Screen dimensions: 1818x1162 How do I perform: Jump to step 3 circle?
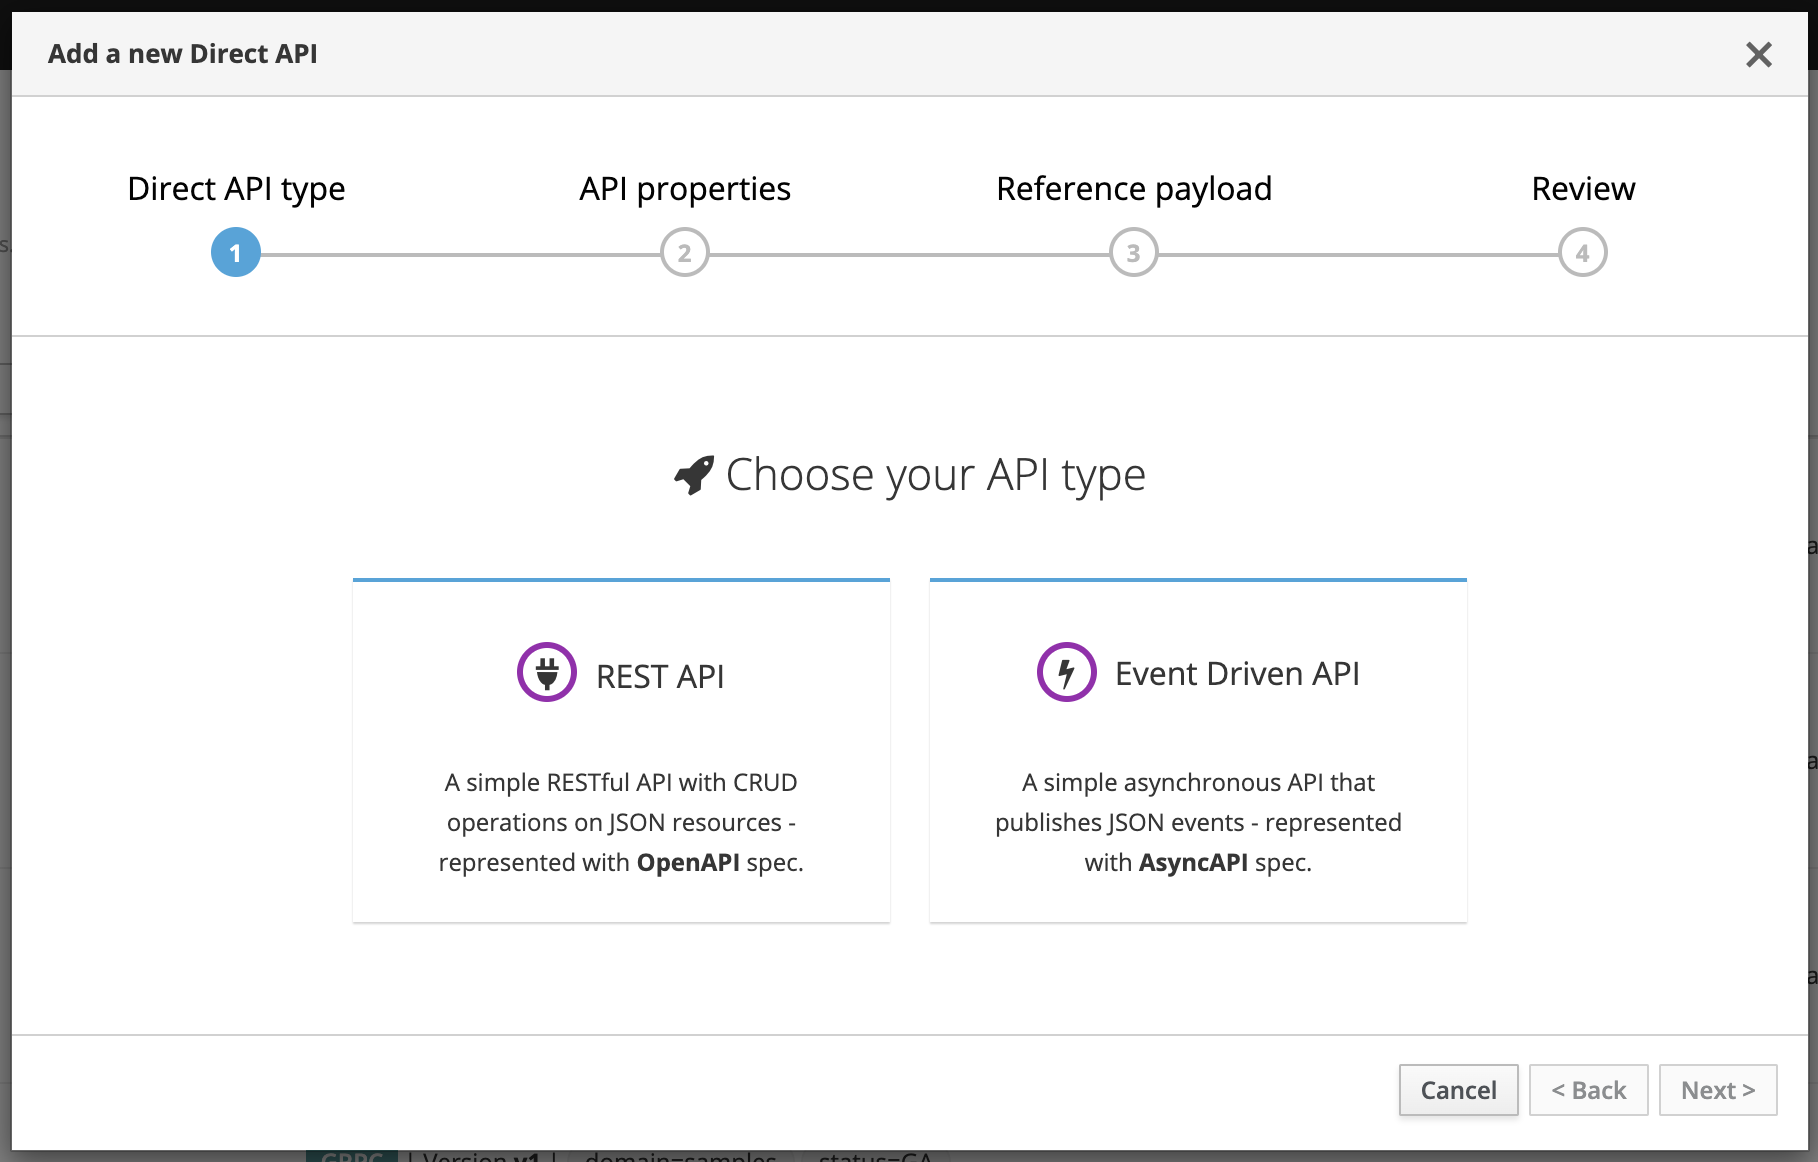tap(1133, 253)
